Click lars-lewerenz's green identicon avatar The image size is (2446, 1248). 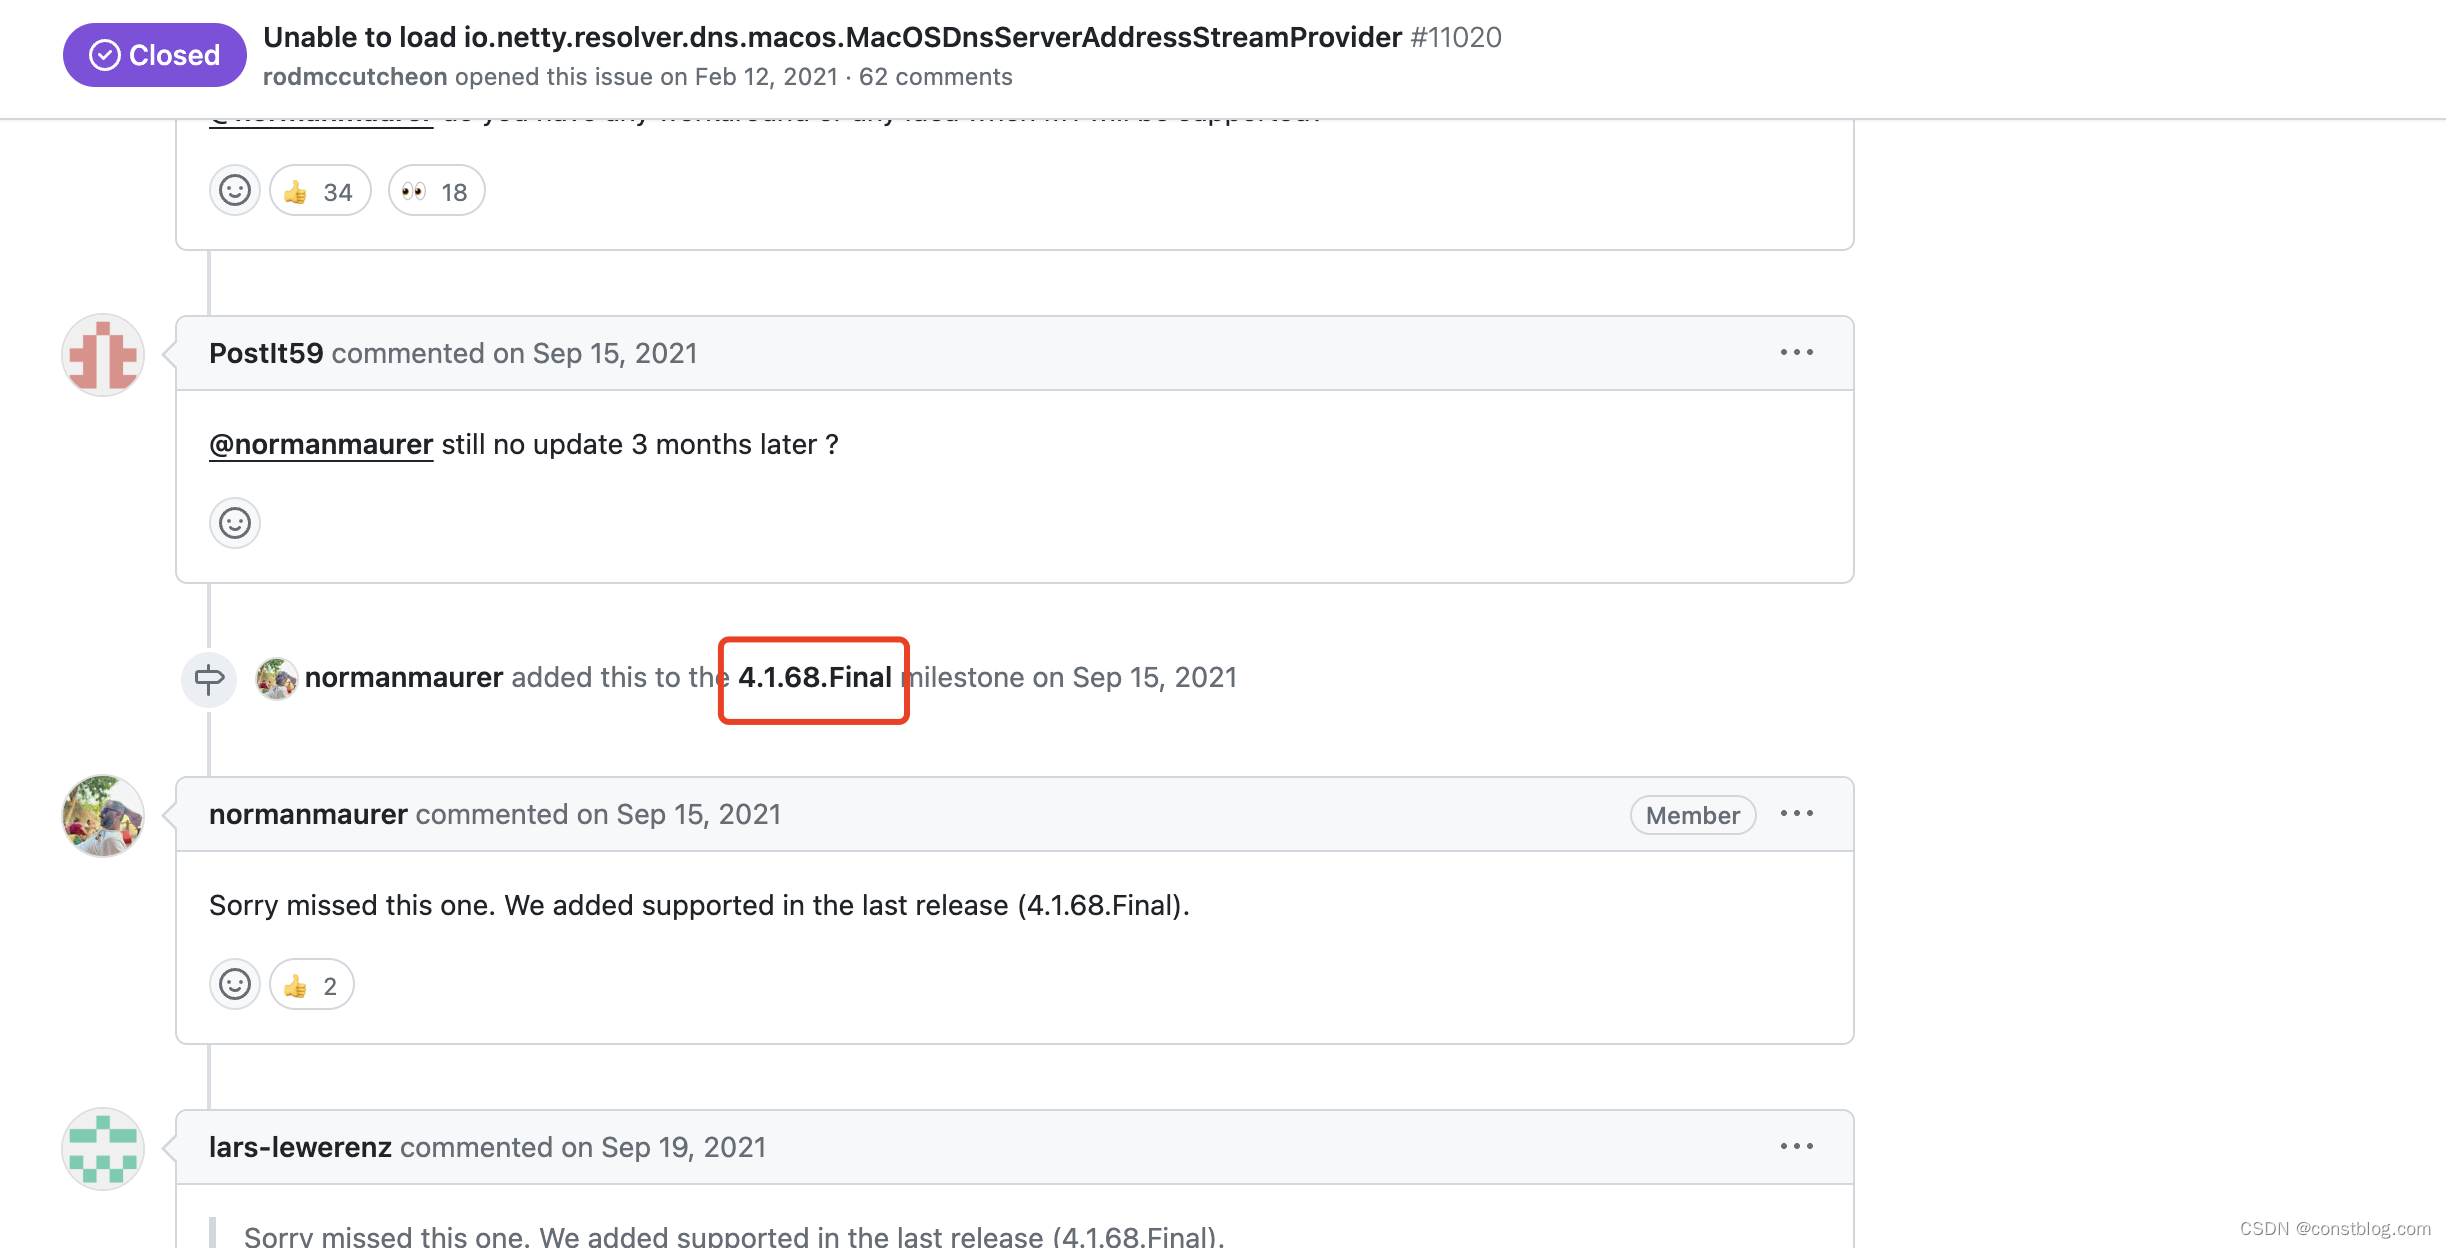[x=103, y=1149]
